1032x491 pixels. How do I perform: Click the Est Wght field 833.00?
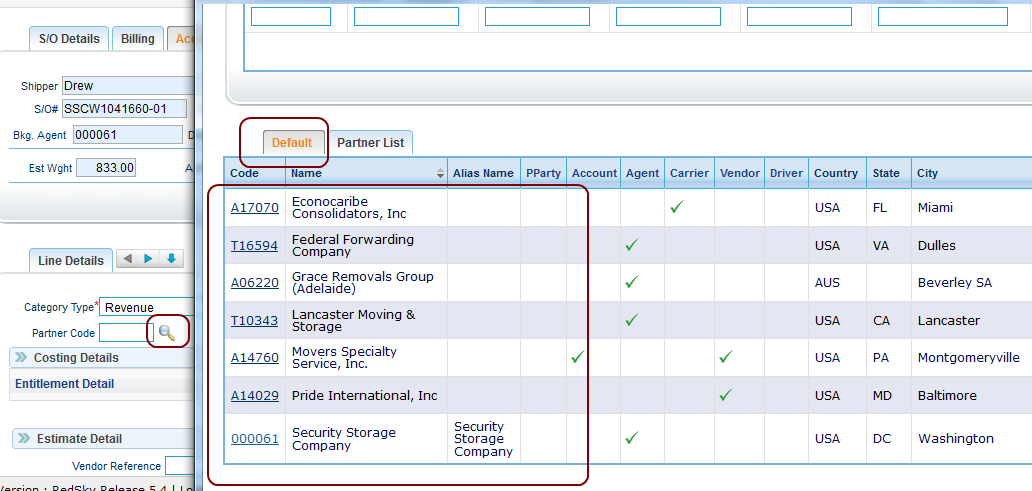pos(106,168)
